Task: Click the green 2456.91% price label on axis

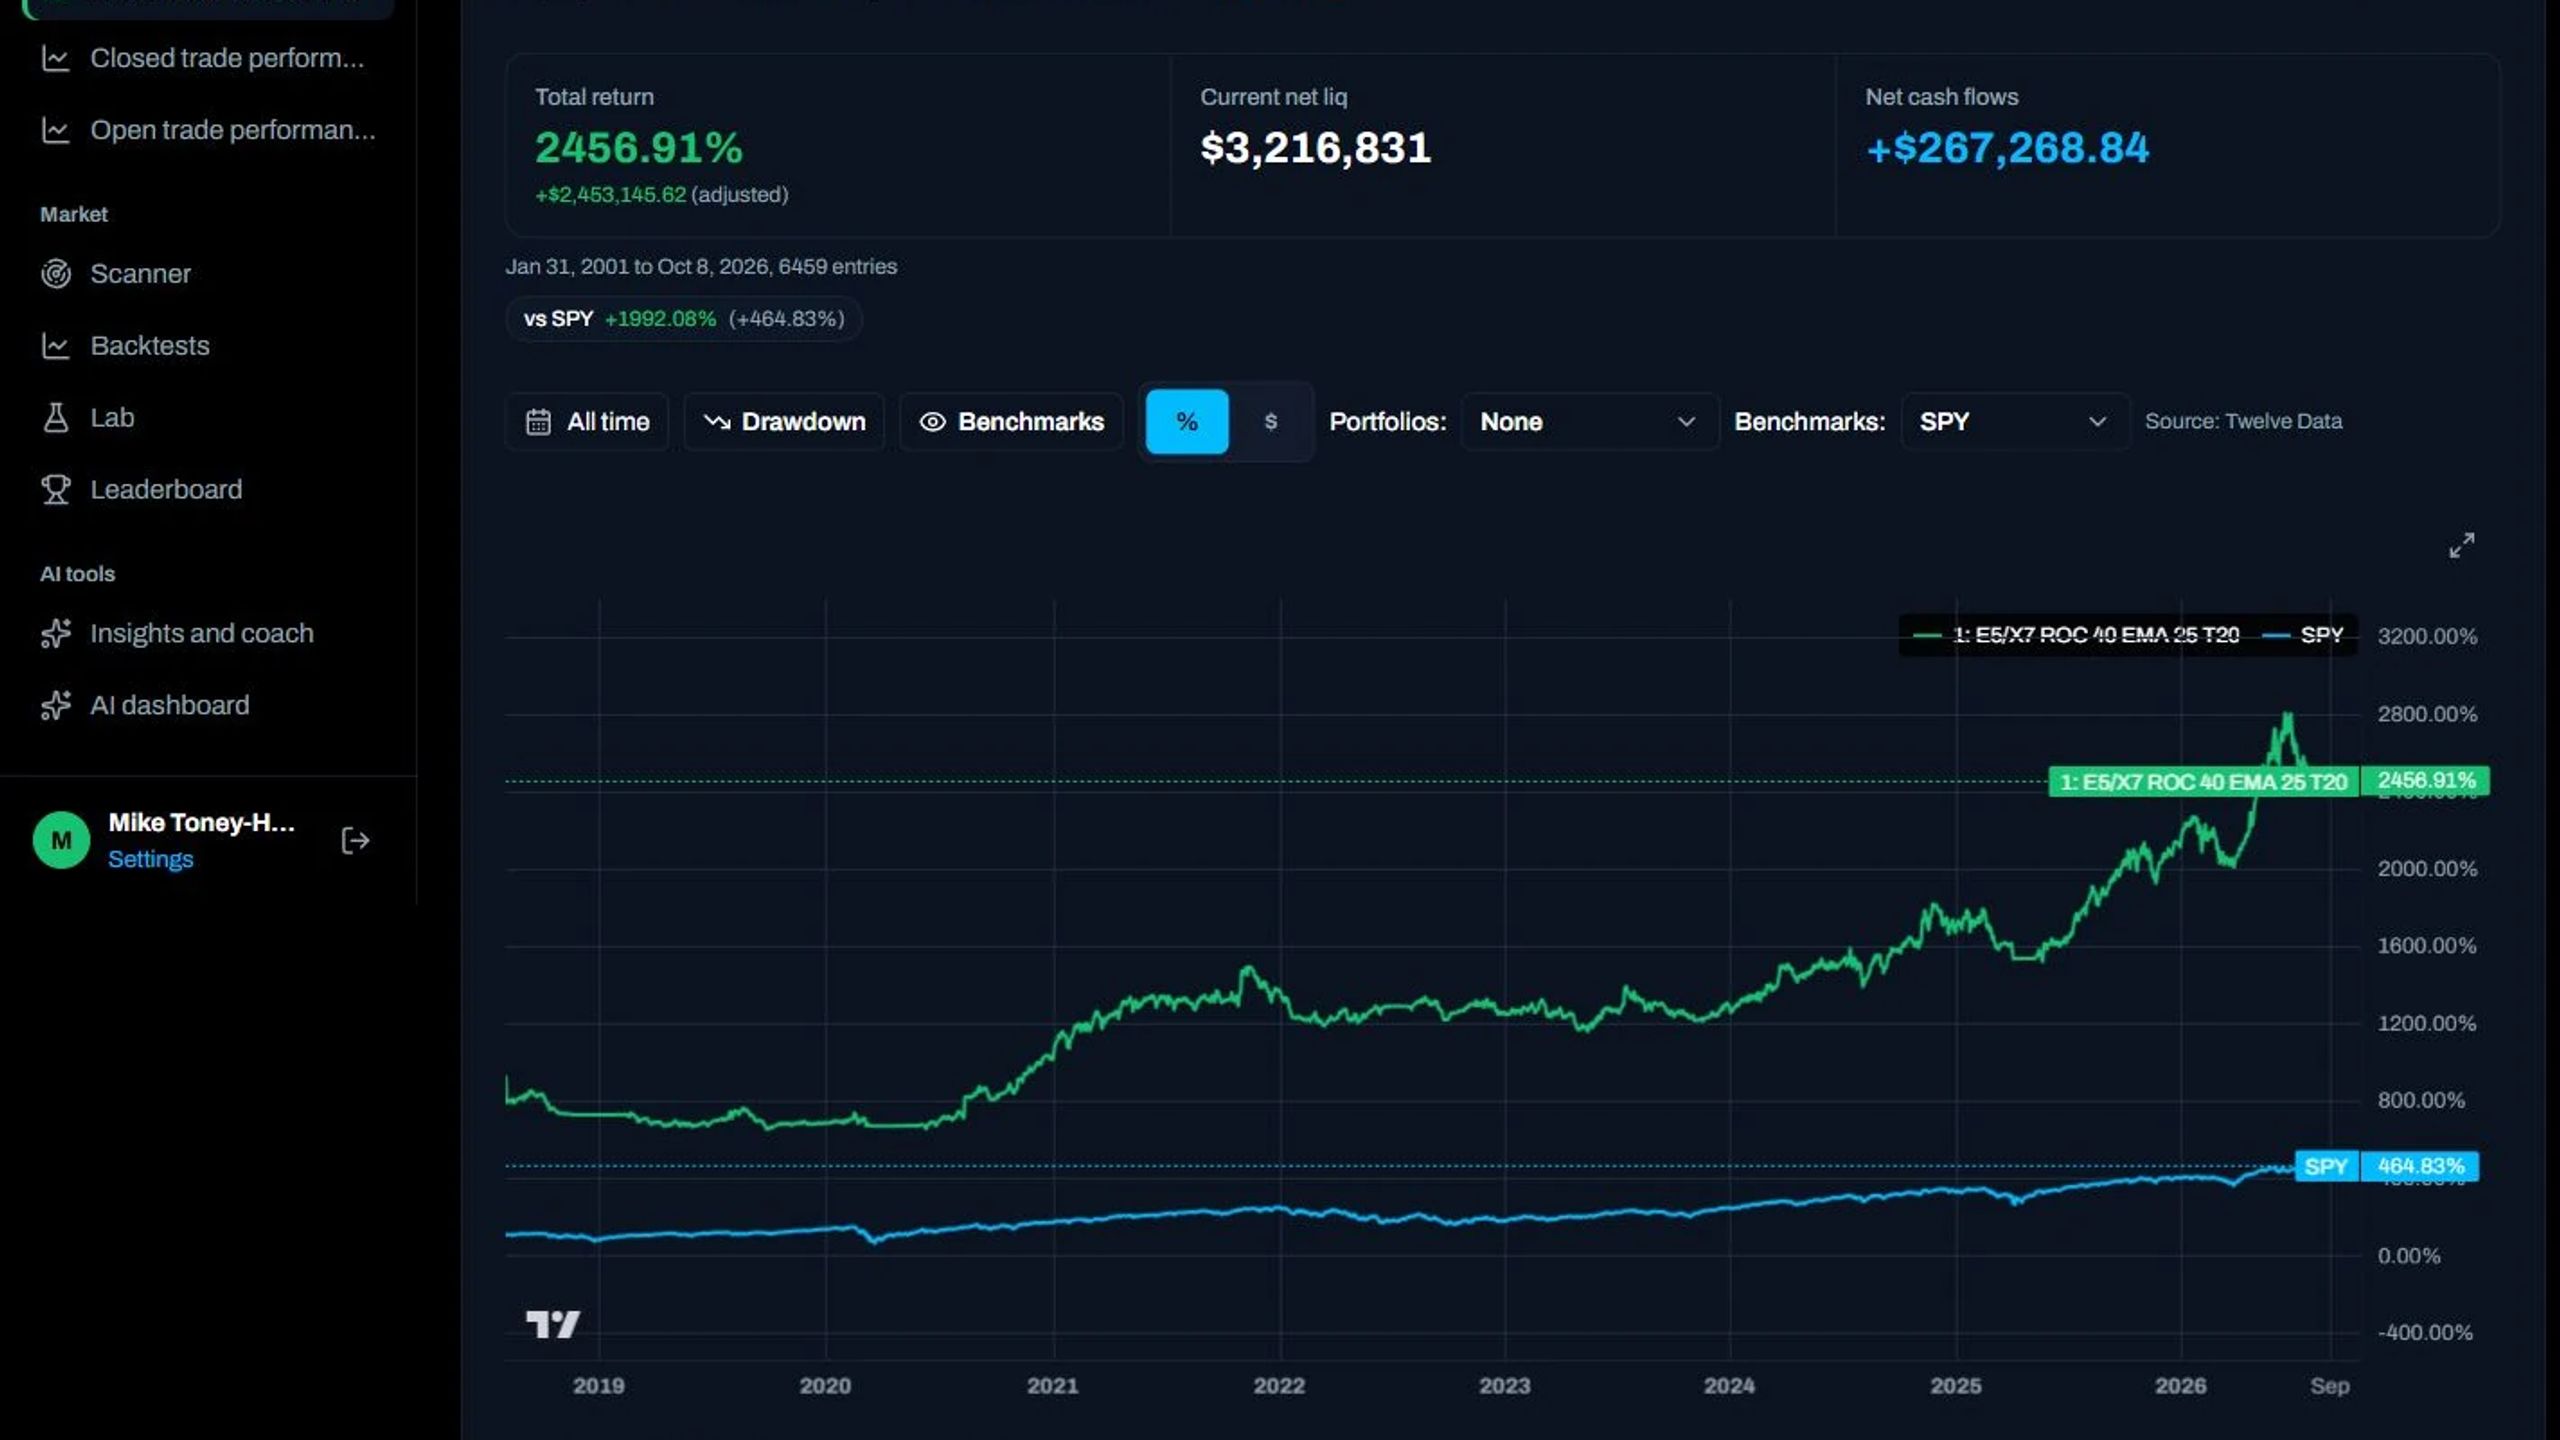Action: (2425, 781)
